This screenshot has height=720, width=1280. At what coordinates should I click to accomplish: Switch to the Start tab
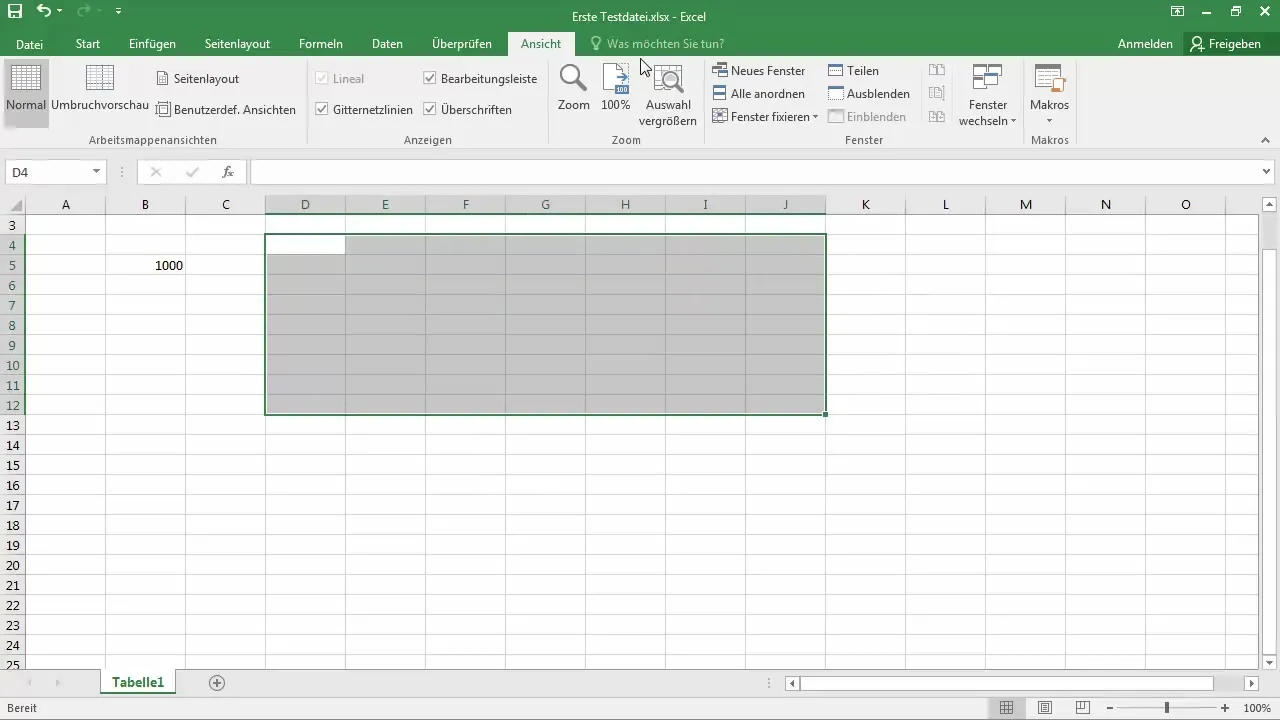coord(88,44)
